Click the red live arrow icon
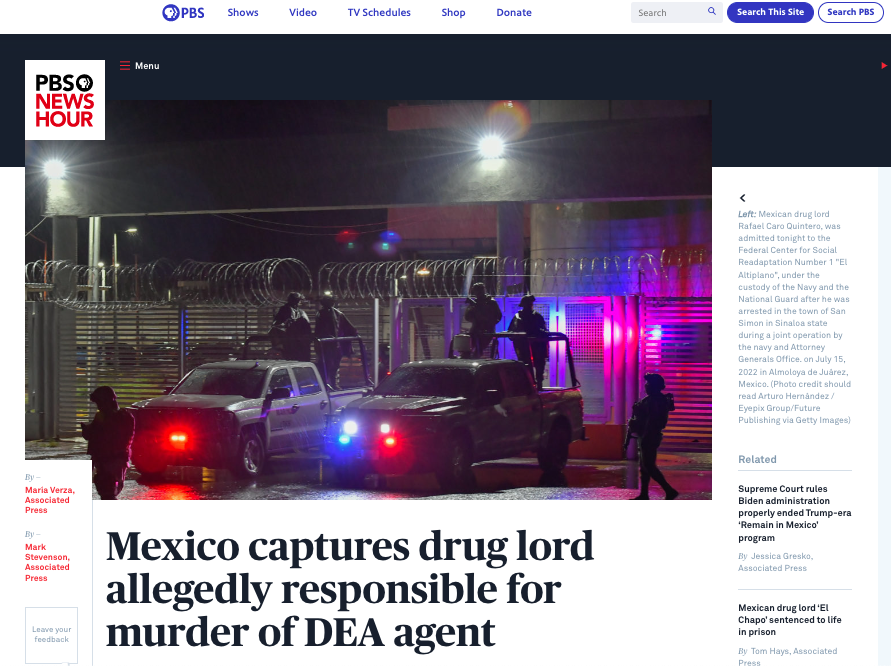This screenshot has width=891, height=666. click(x=884, y=66)
